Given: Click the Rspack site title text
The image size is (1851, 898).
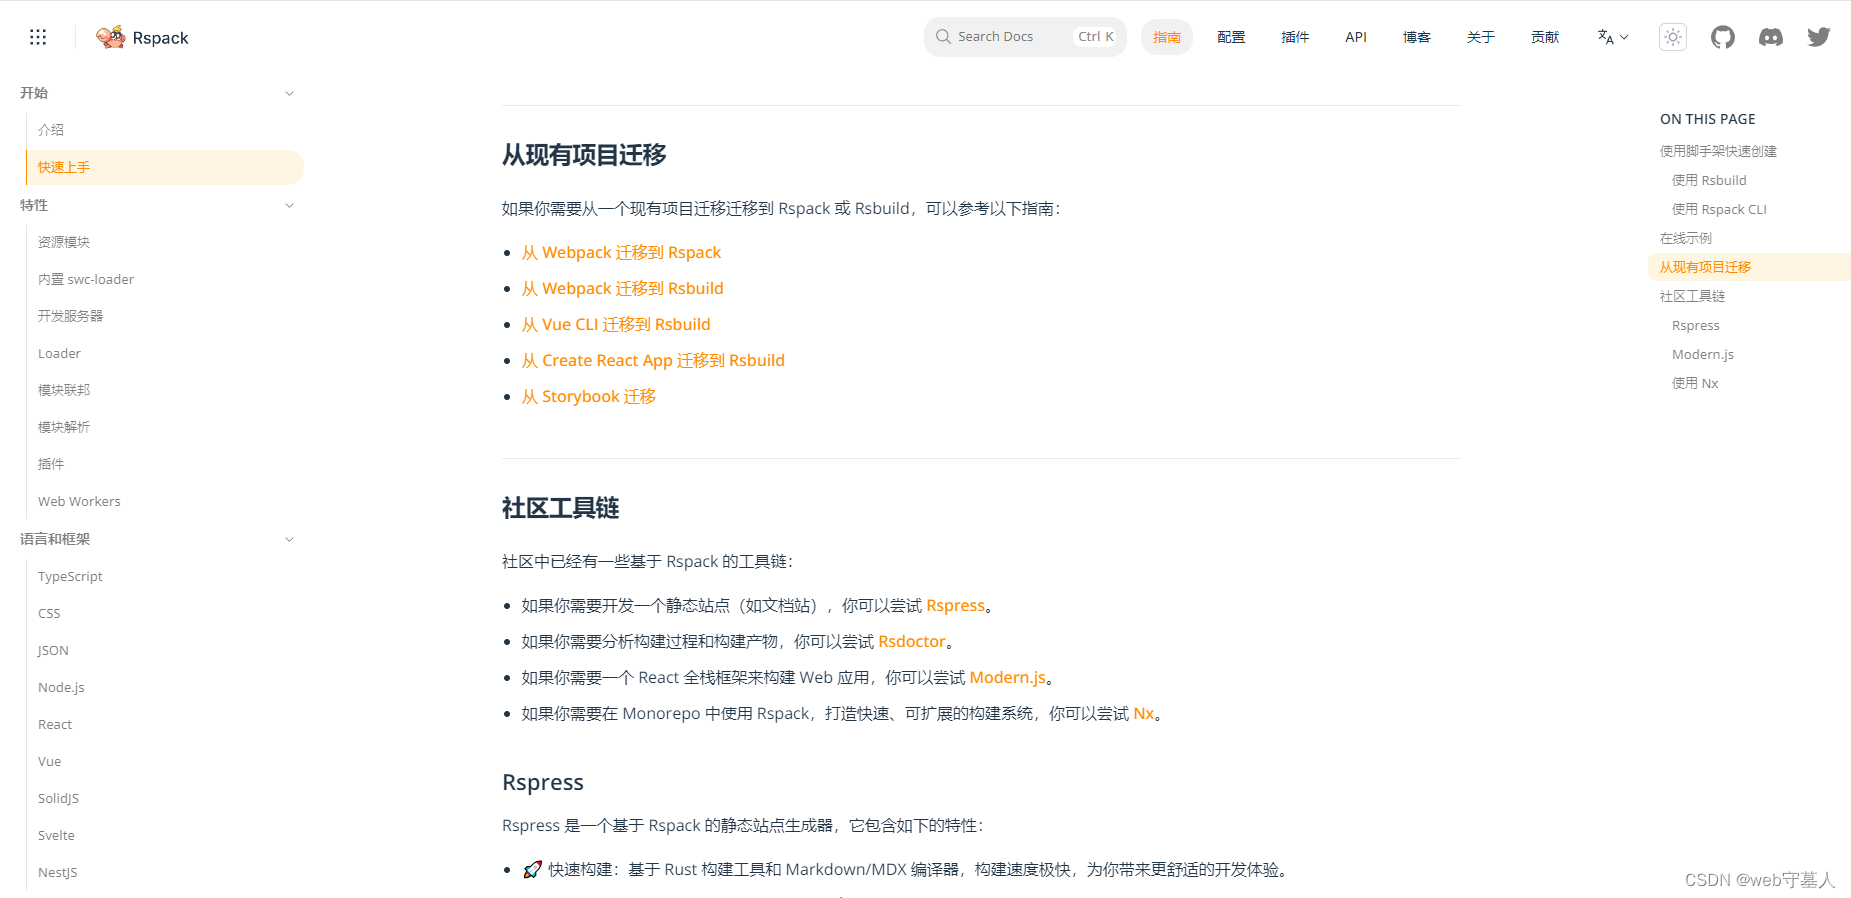Looking at the screenshot, I should point(160,38).
